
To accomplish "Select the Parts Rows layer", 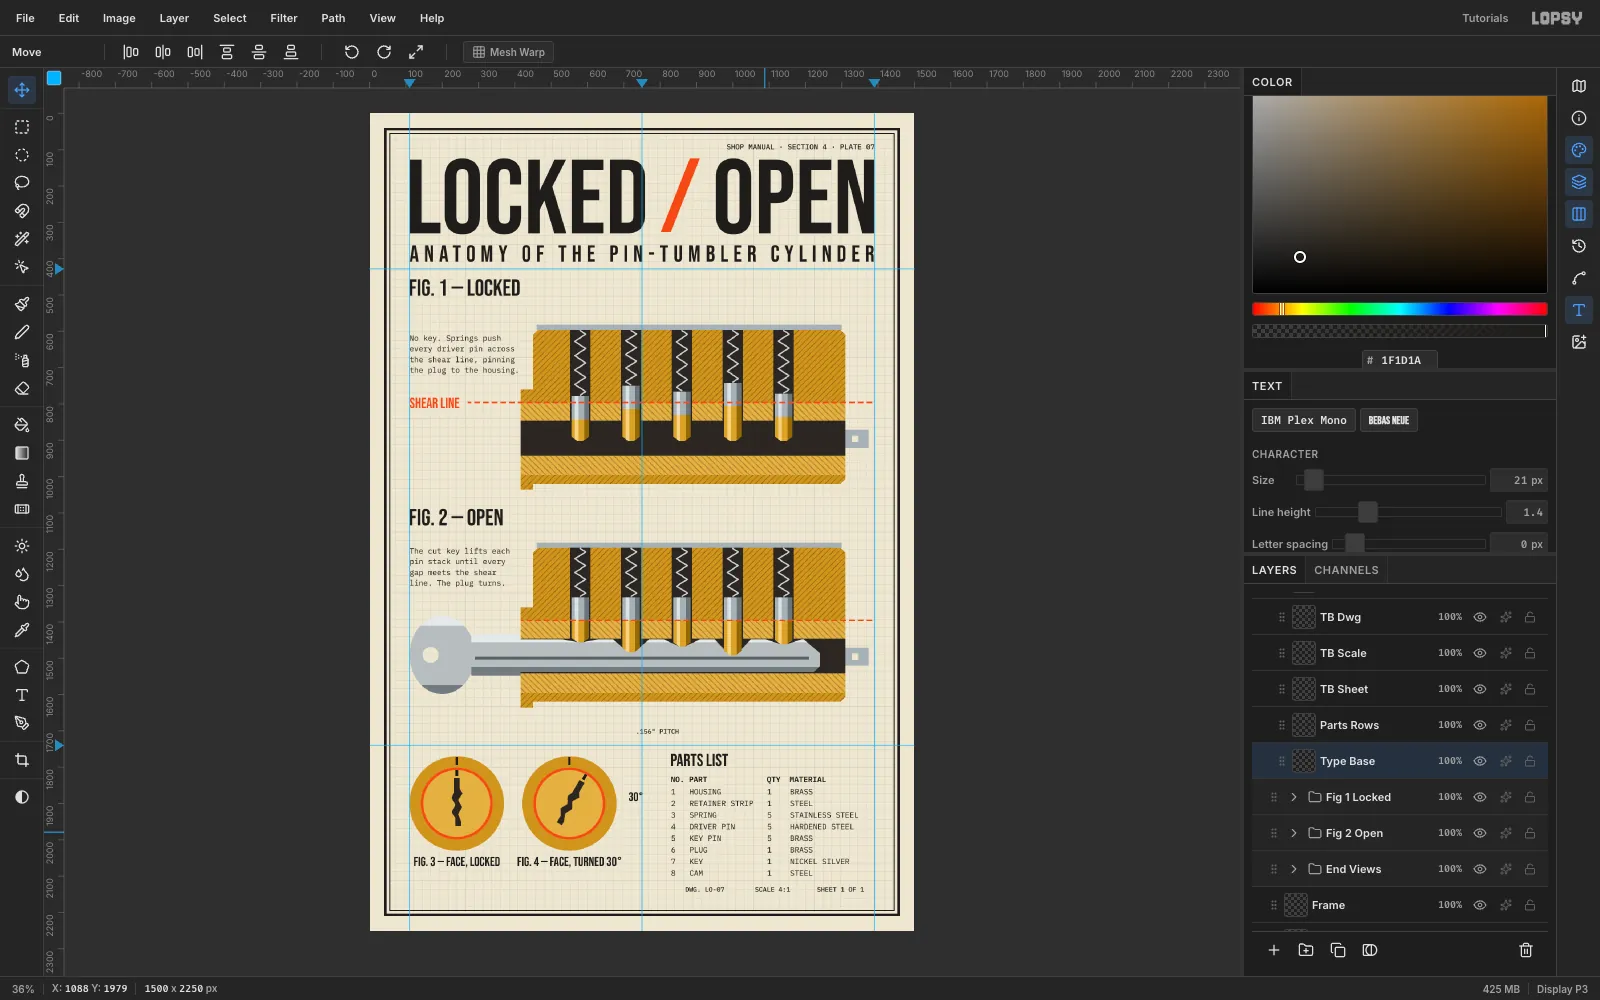I will tap(1400, 725).
